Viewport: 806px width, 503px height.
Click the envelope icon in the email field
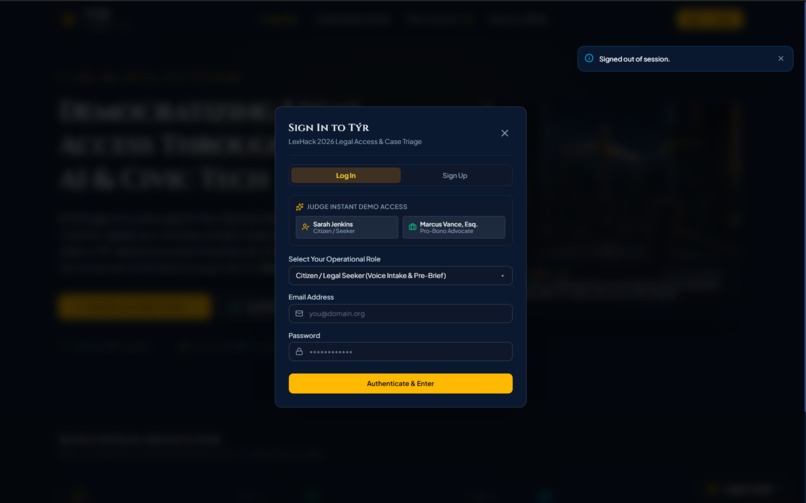[299, 313]
